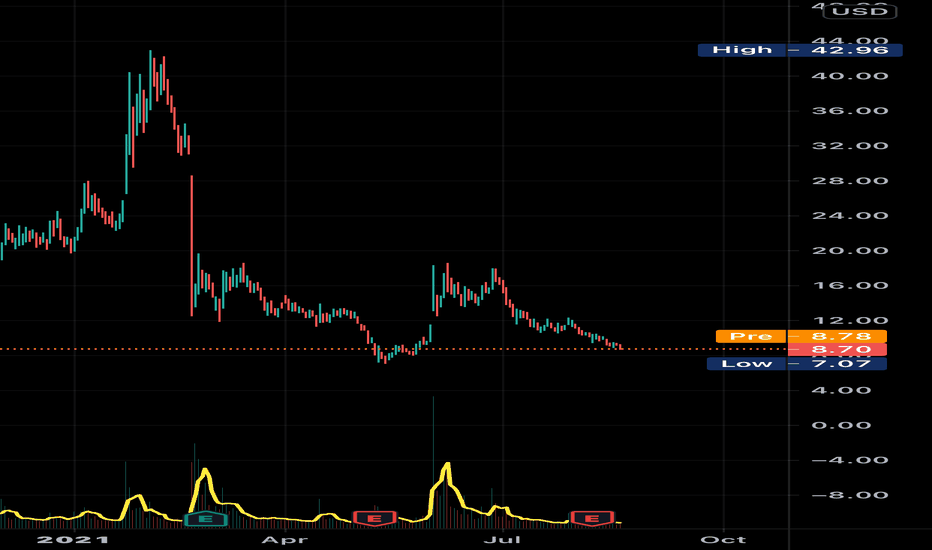
Task: Click the 28.00 price axis label
Action: pos(850,181)
